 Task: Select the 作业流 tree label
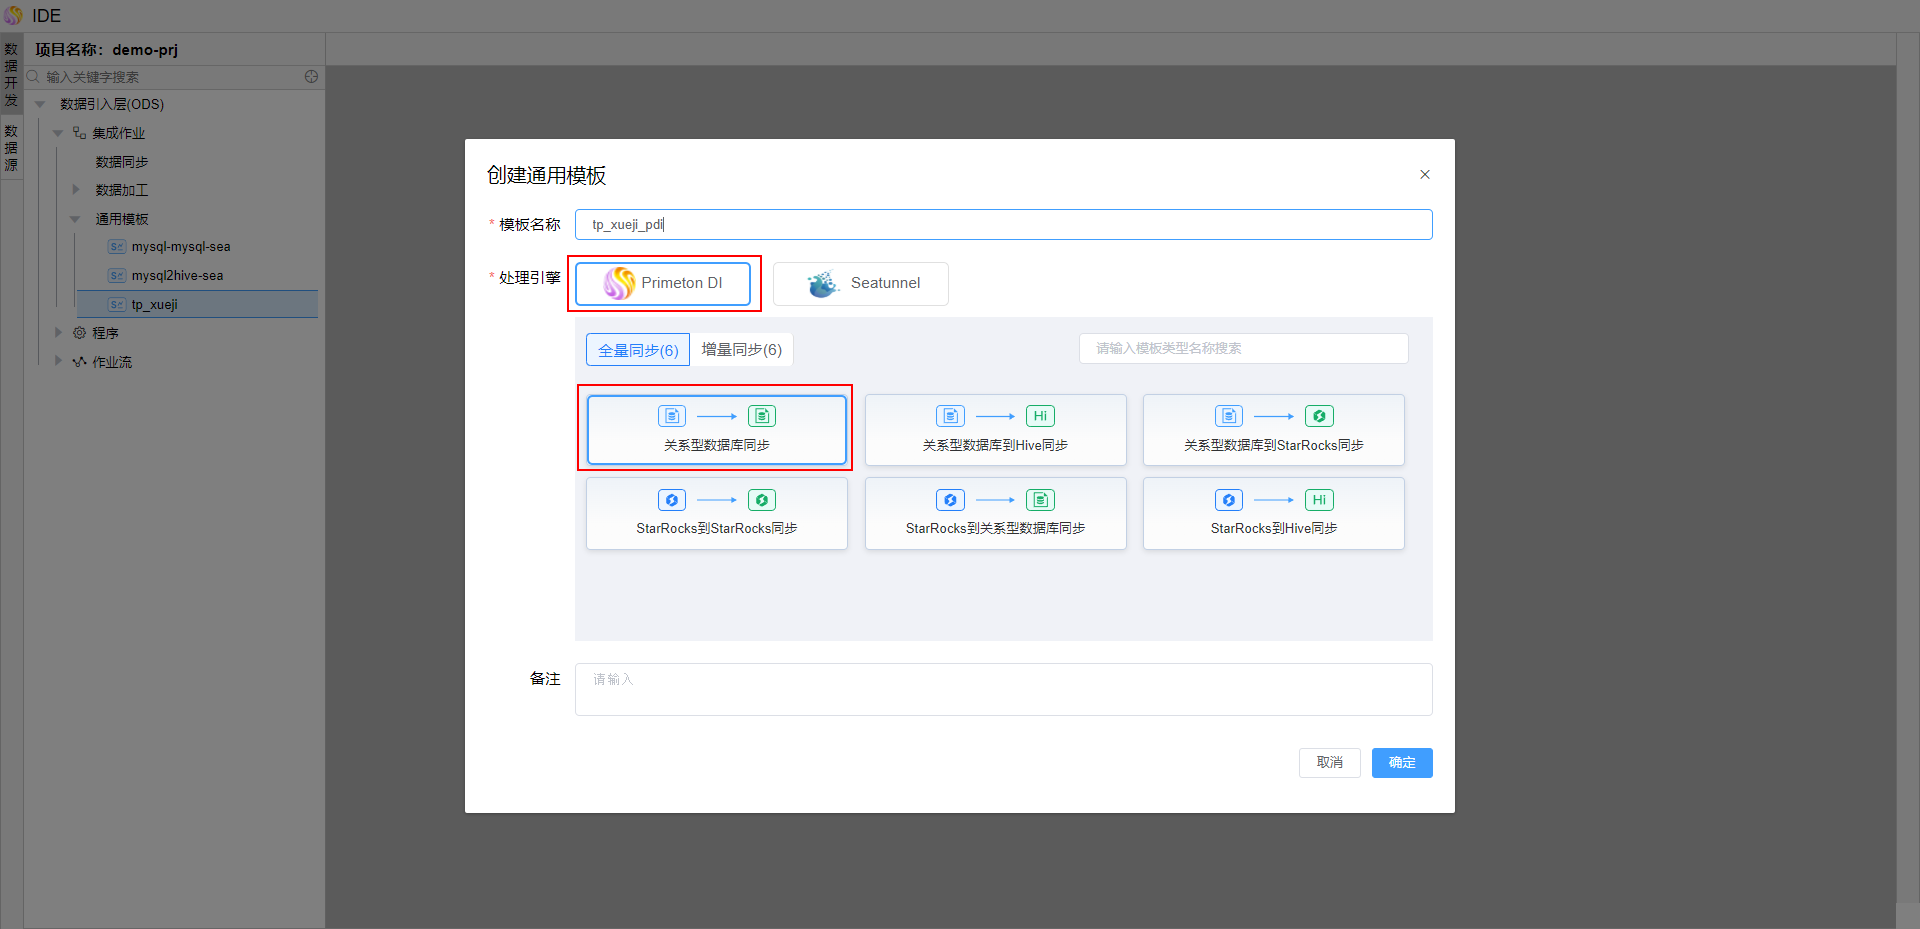click(x=112, y=362)
